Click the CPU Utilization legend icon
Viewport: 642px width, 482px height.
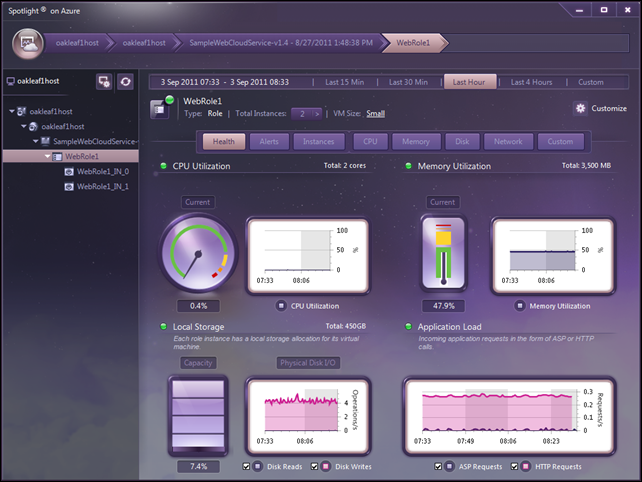click(x=281, y=306)
